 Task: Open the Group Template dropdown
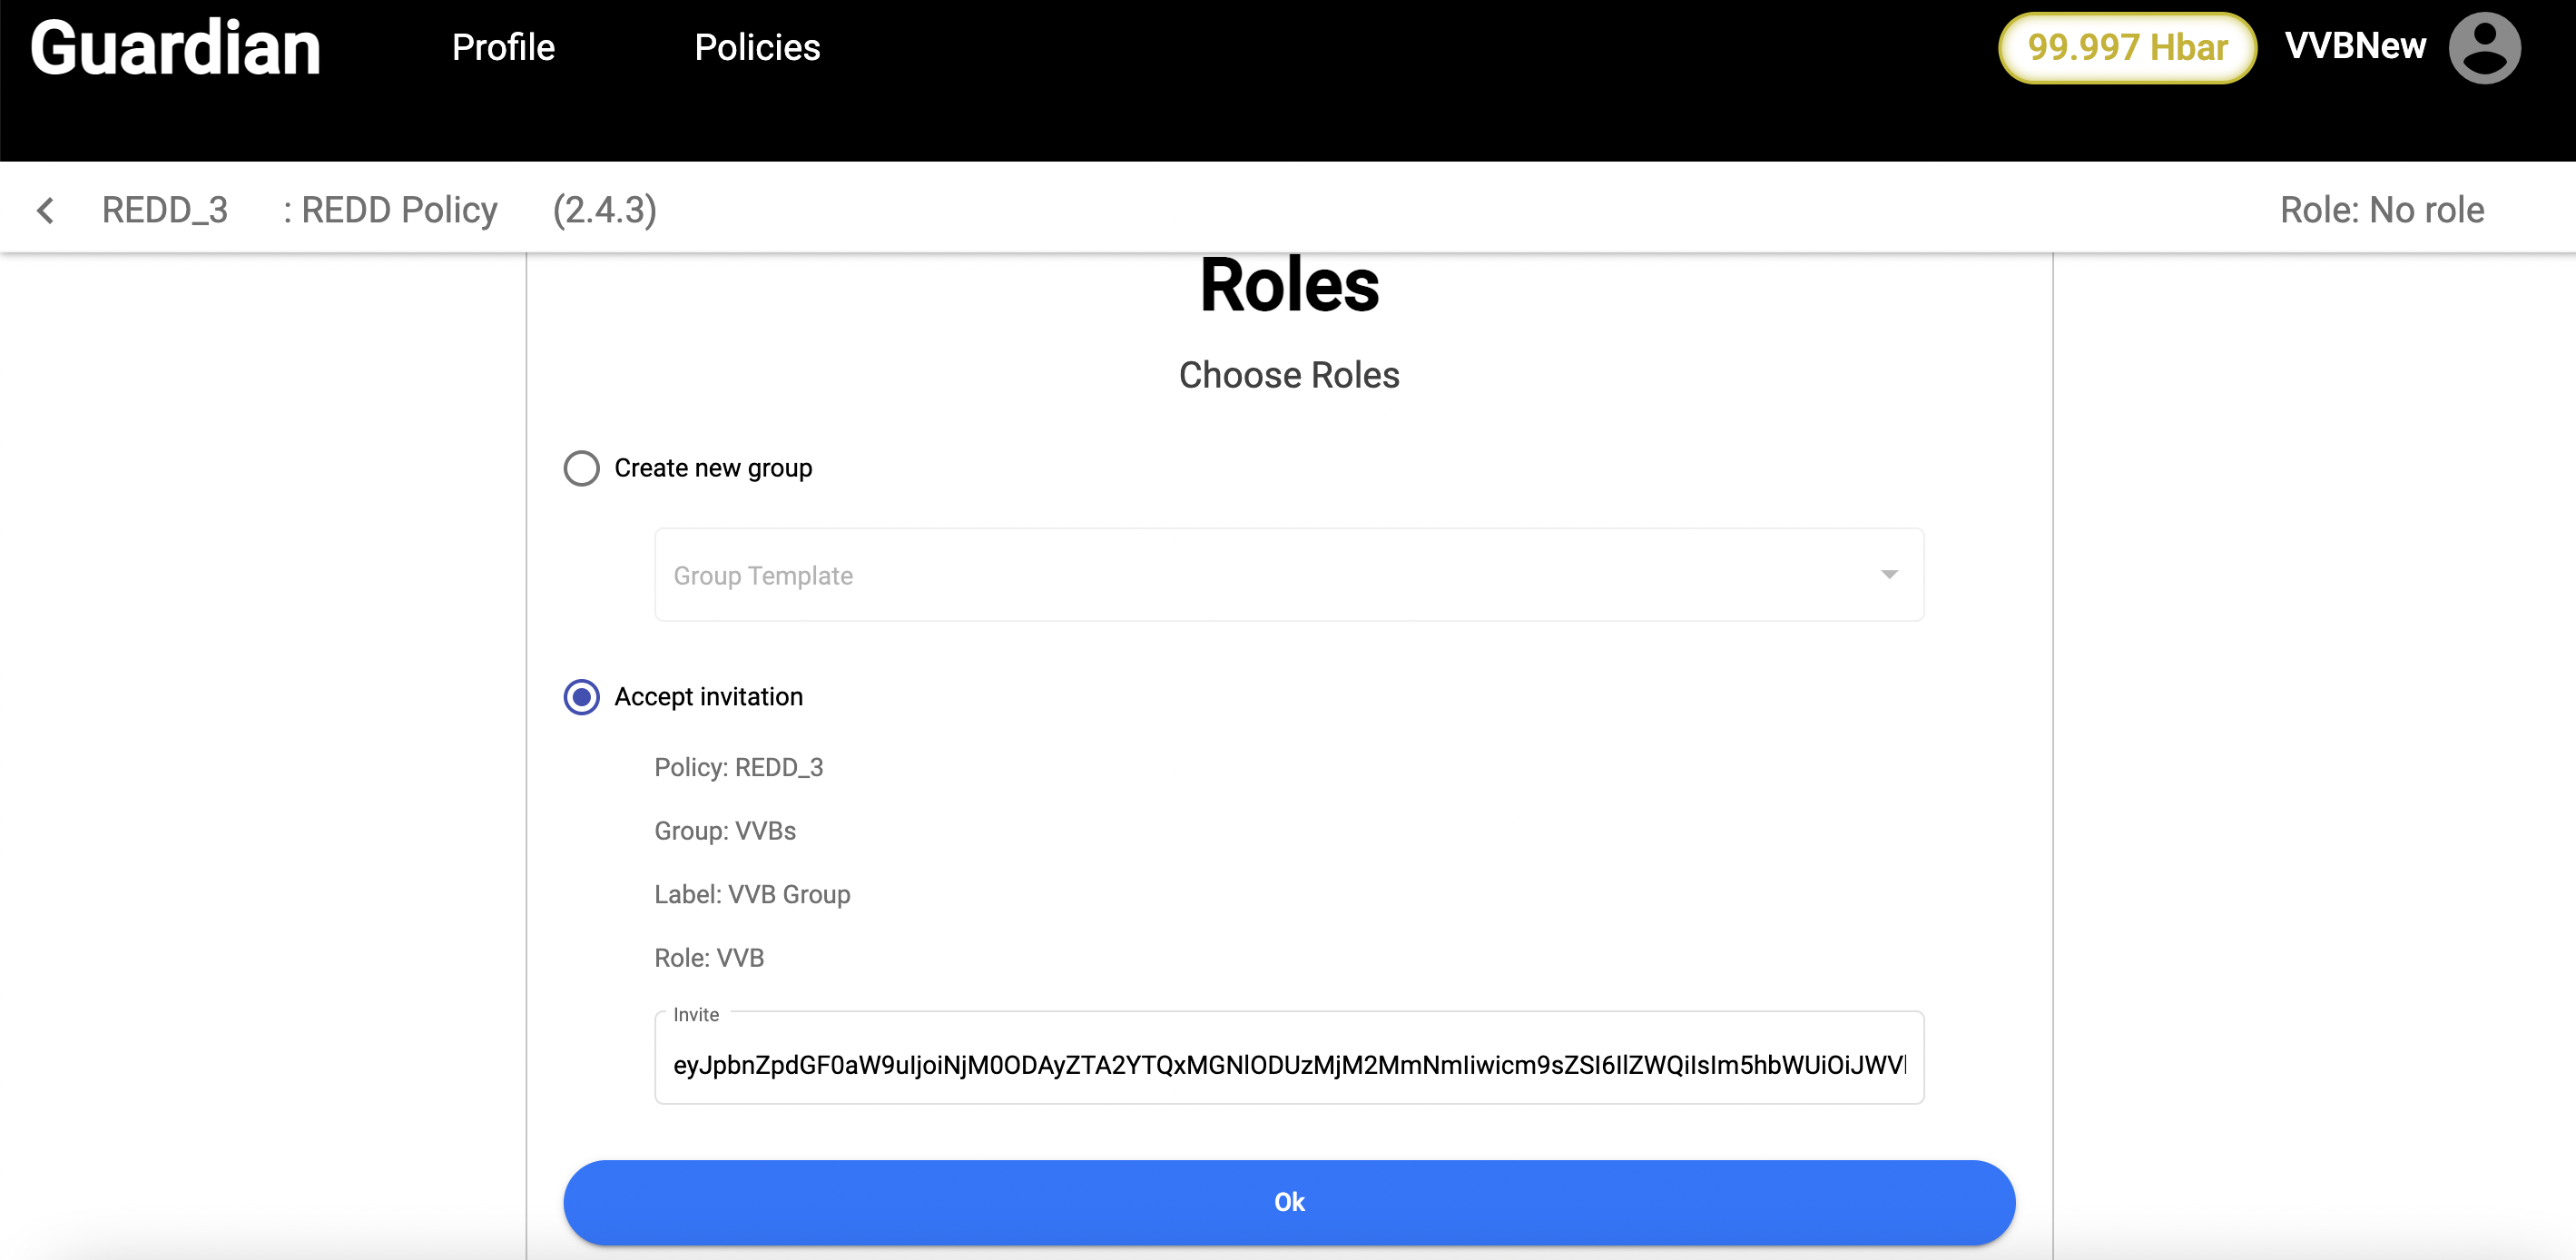coord(1288,575)
